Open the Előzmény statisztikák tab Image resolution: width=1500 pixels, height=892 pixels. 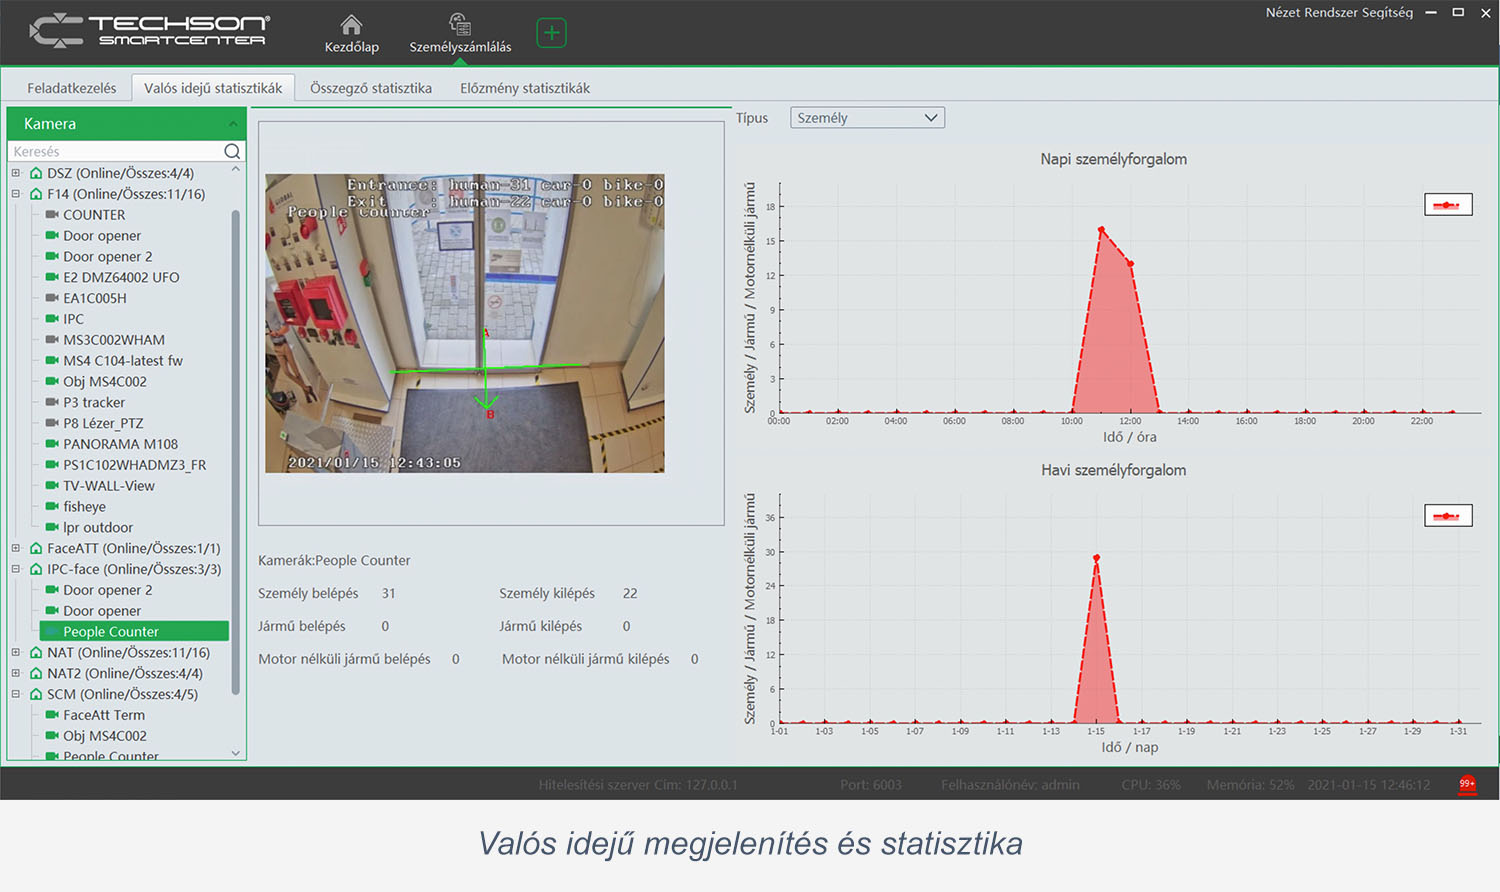[x=524, y=88]
